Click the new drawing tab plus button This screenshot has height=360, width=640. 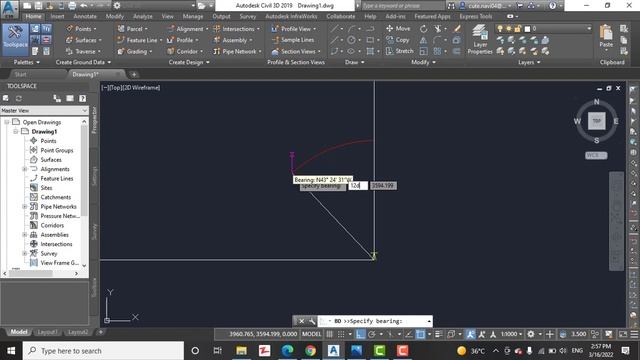(134, 74)
